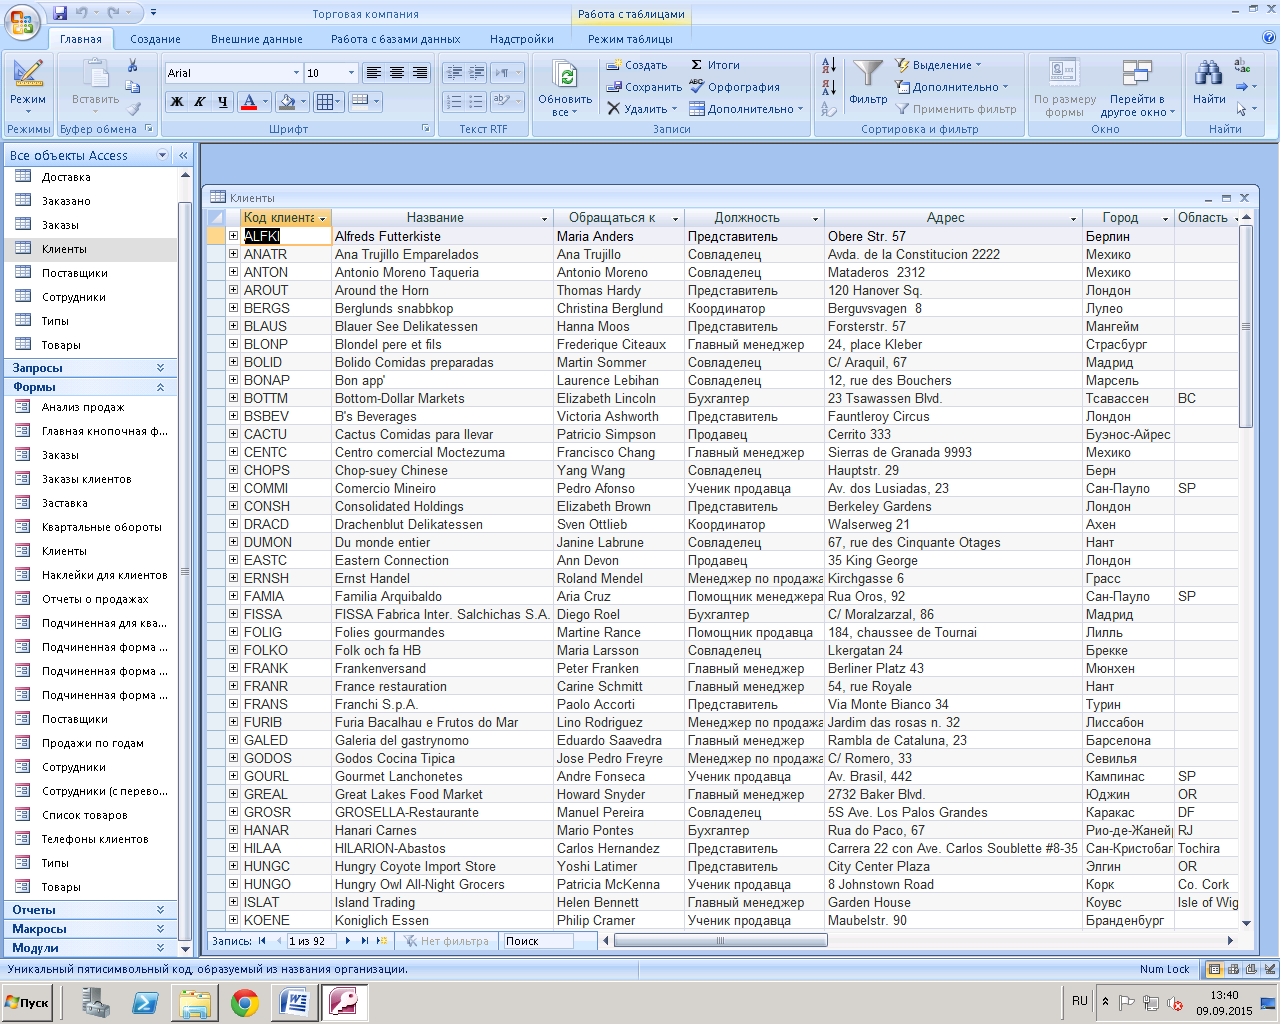Click the Пуск start button

[x=27, y=1002]
